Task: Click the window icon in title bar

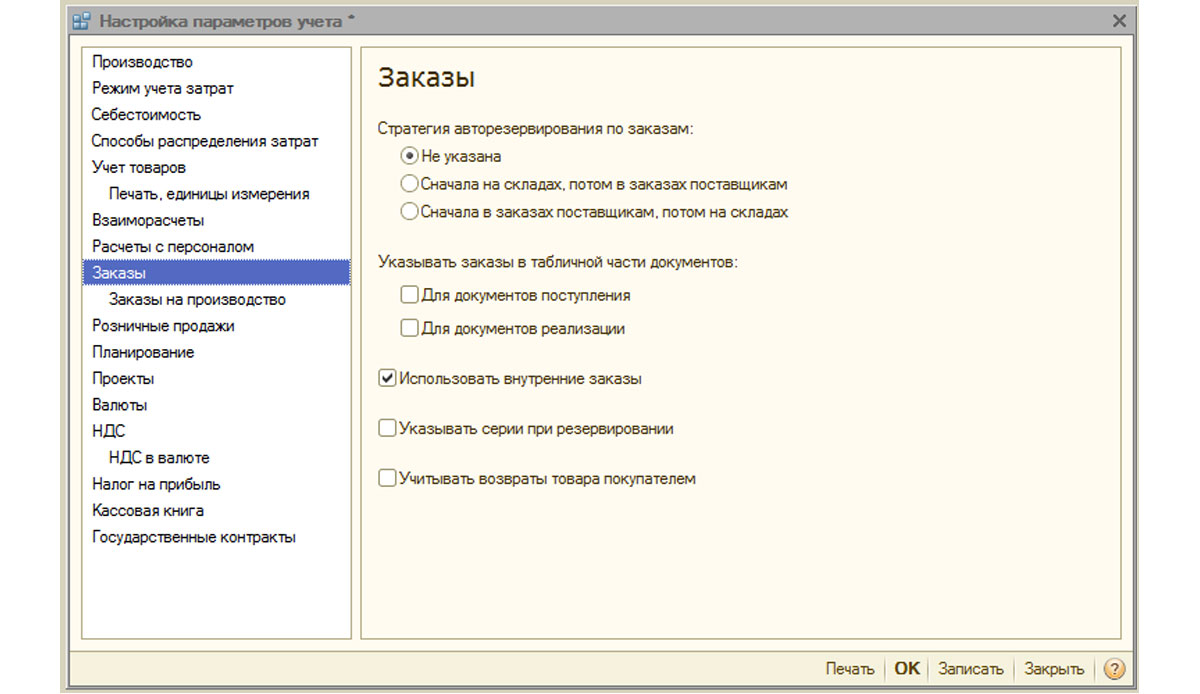Action: [82, 21]
